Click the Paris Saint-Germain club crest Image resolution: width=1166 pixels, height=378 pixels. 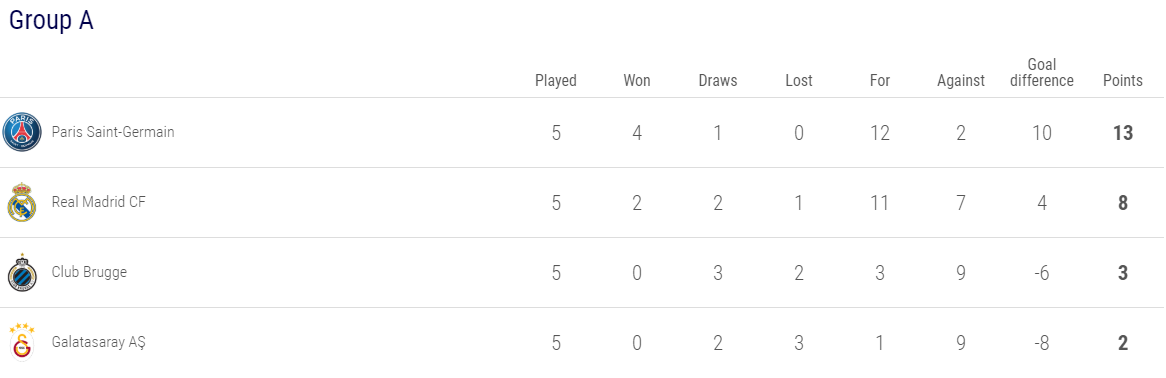pyautogui.click(x=22, y=132)
